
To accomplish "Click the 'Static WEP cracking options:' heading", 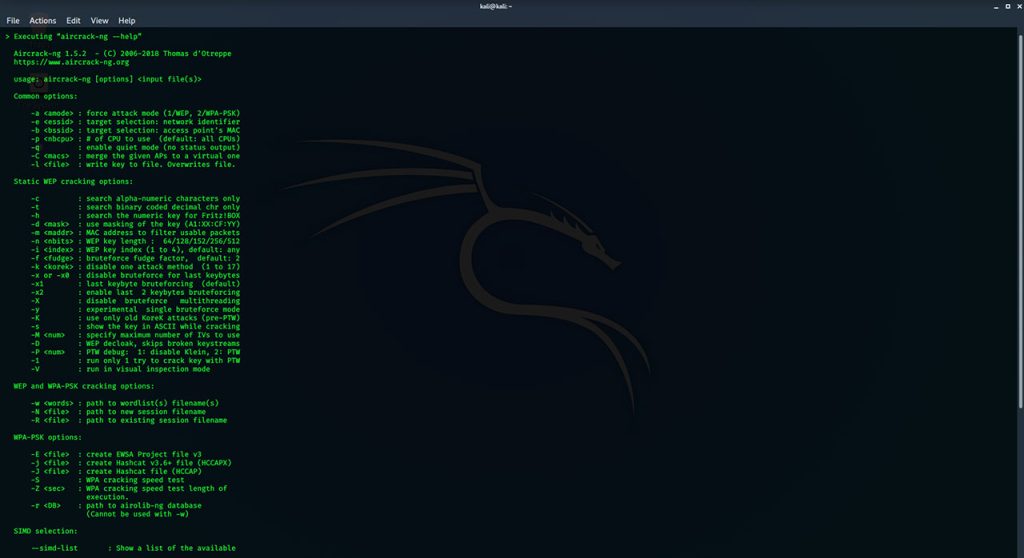I will [x=73, y=181].
